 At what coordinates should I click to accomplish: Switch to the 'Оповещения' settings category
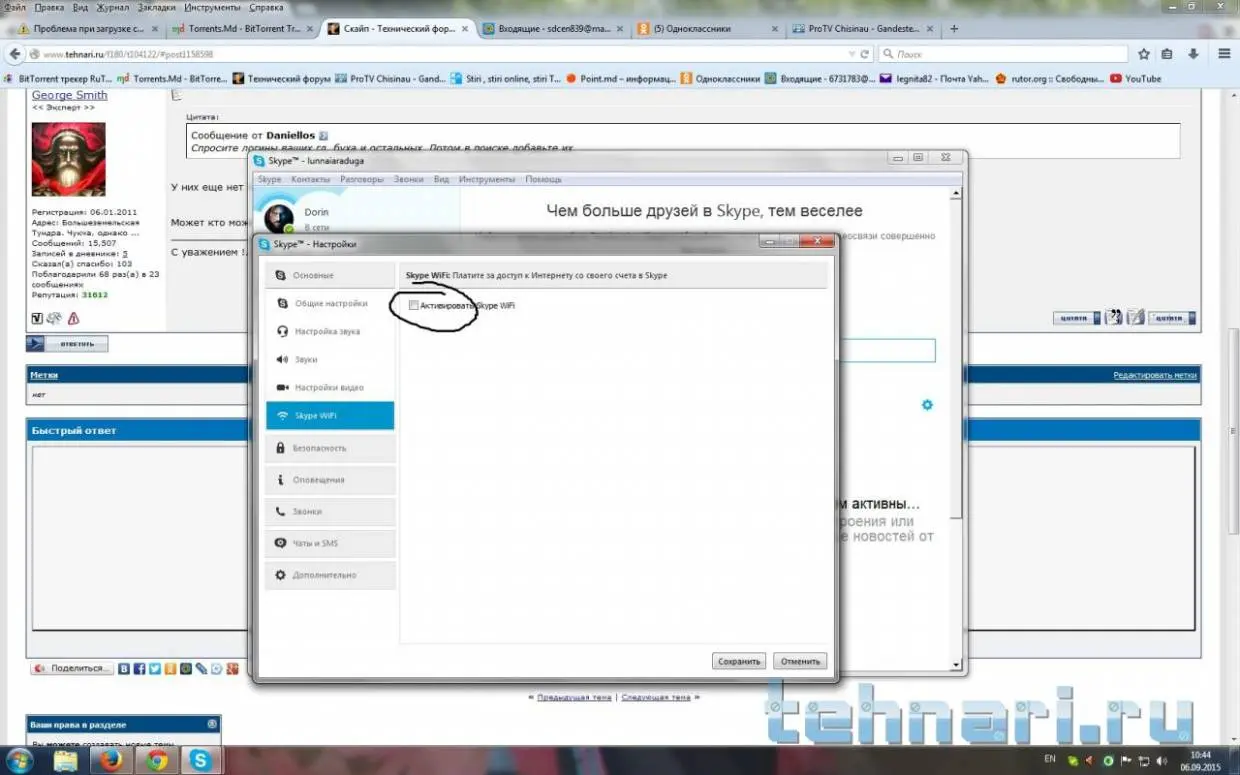(x=330, y=480)
